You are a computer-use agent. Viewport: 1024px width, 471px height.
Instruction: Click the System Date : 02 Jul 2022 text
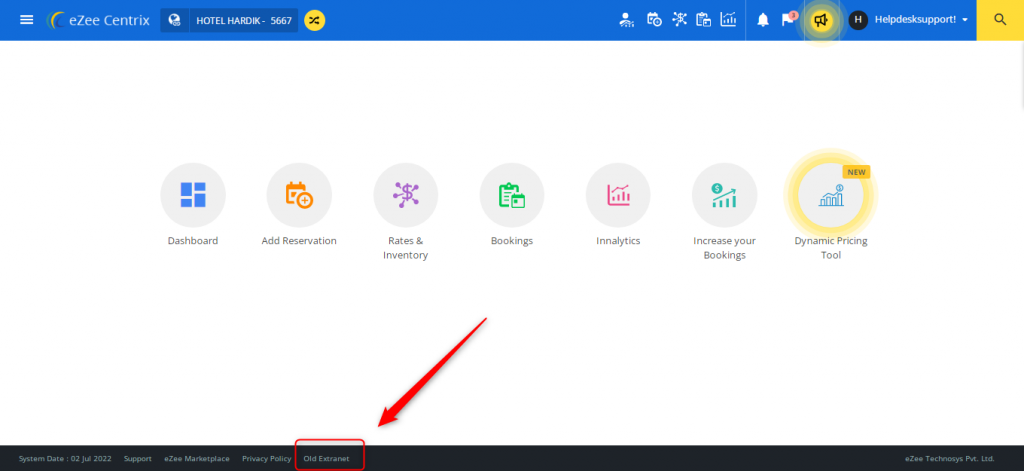65,459
